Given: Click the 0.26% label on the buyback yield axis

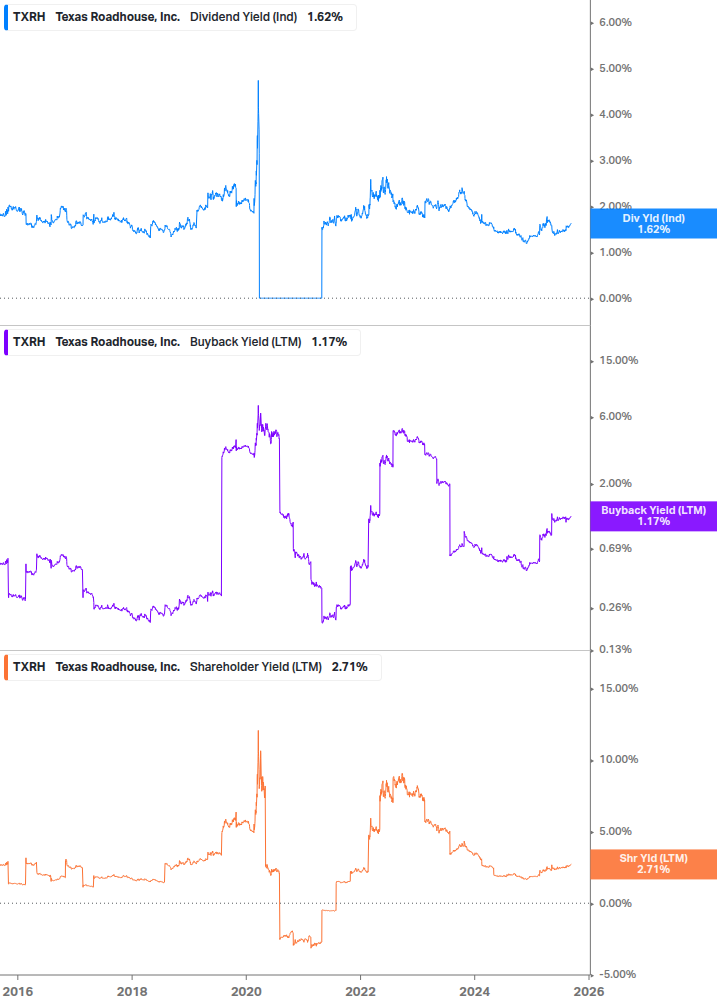Looking at the screenshot, I should click(615, 608).
